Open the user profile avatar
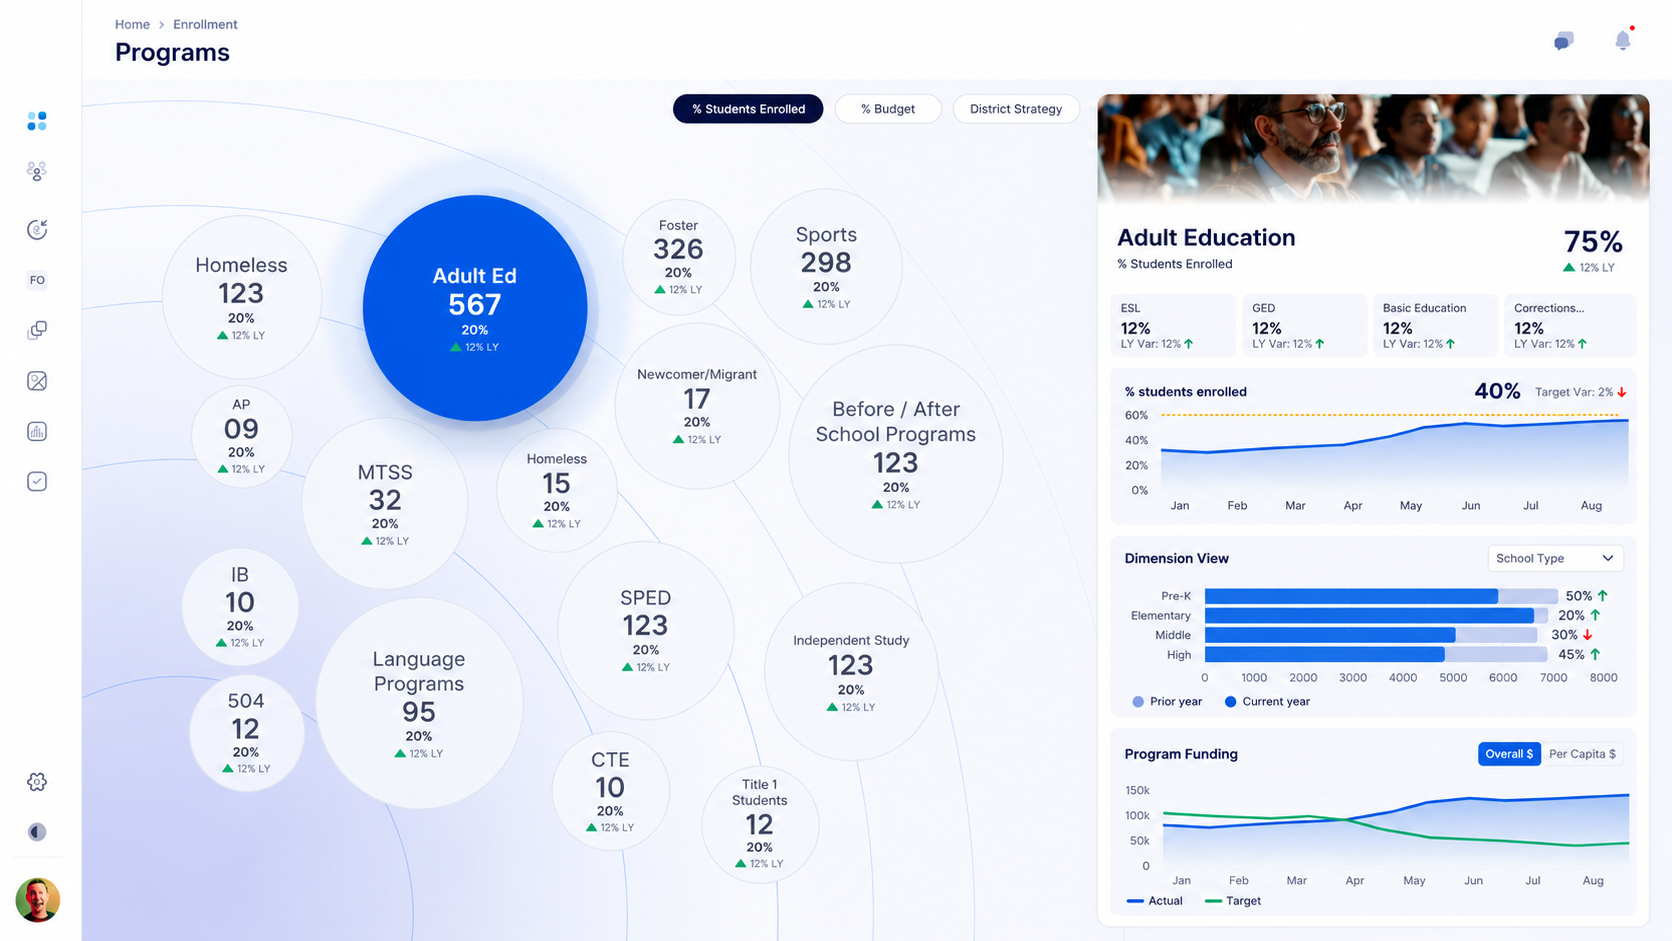 [x=38, y=900]
